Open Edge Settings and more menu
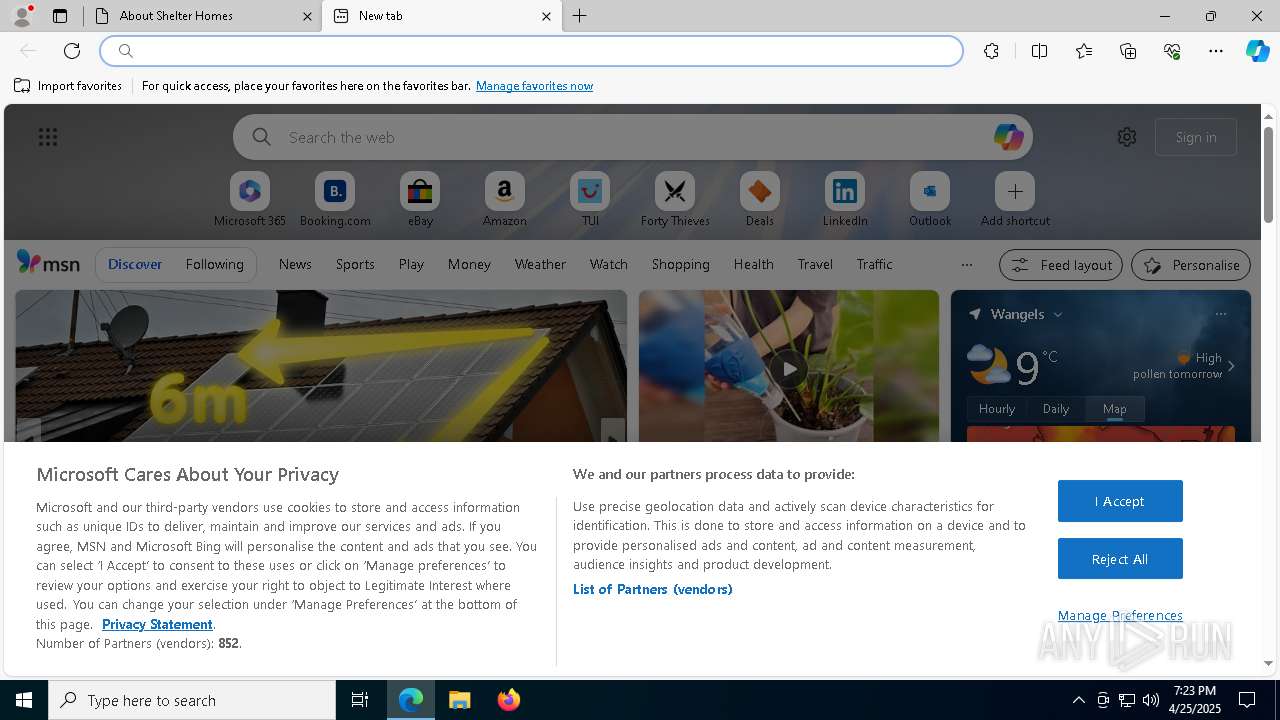 pyautogui.click(x=1216, y=51)
